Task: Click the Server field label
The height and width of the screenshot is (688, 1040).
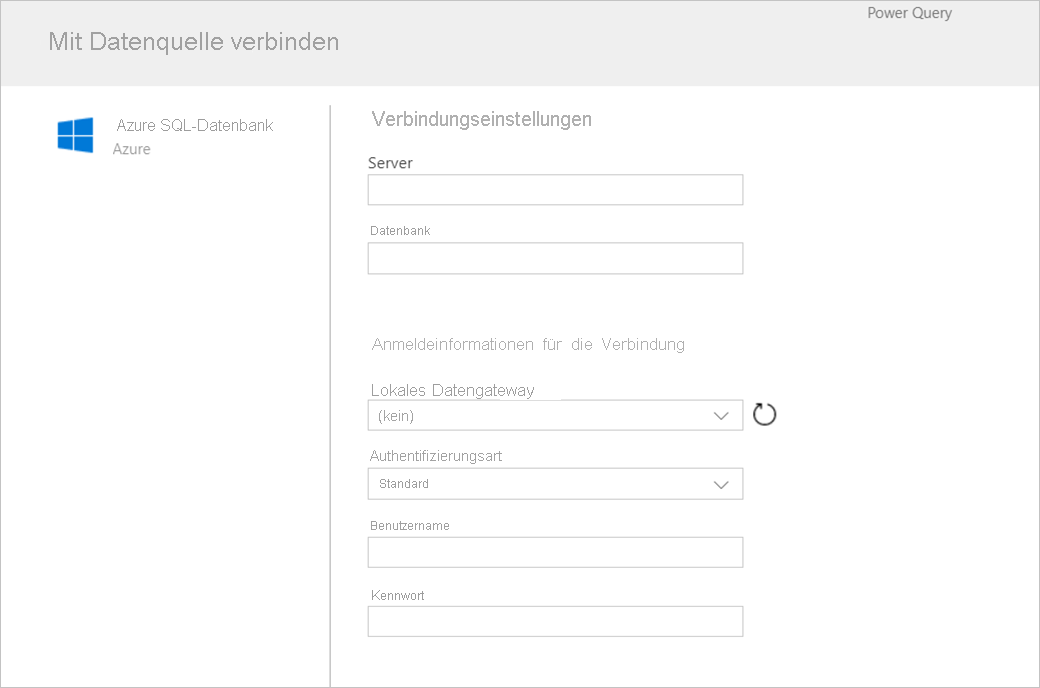Action: point(390,162)
